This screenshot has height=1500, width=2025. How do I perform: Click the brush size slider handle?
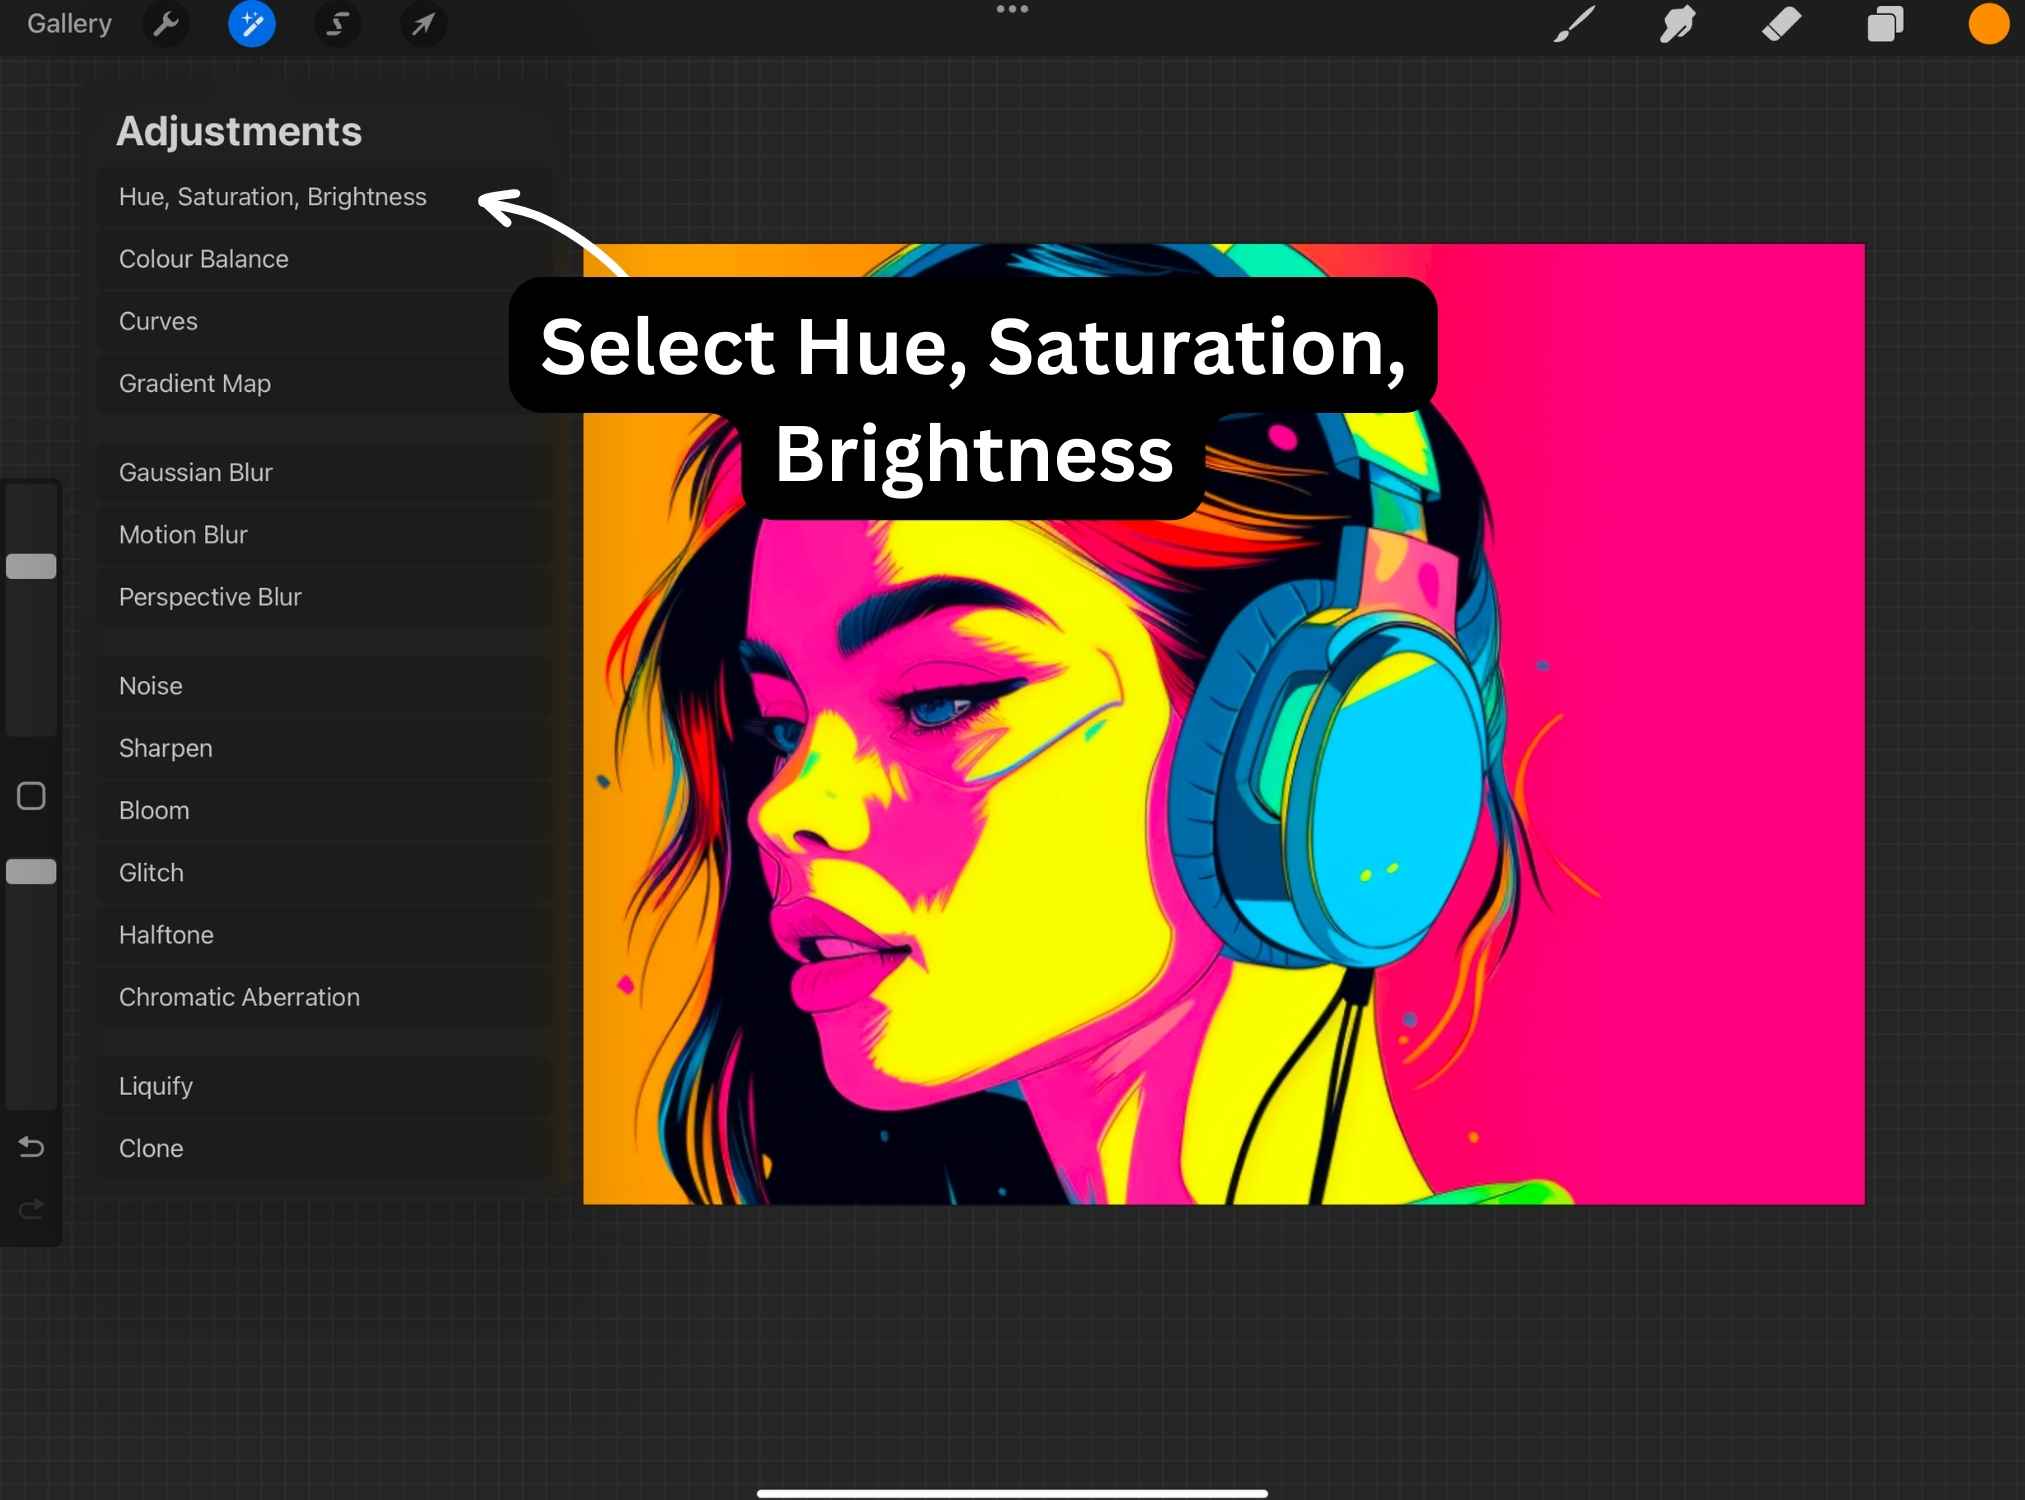pyautogui.click(x=31, y=566)
